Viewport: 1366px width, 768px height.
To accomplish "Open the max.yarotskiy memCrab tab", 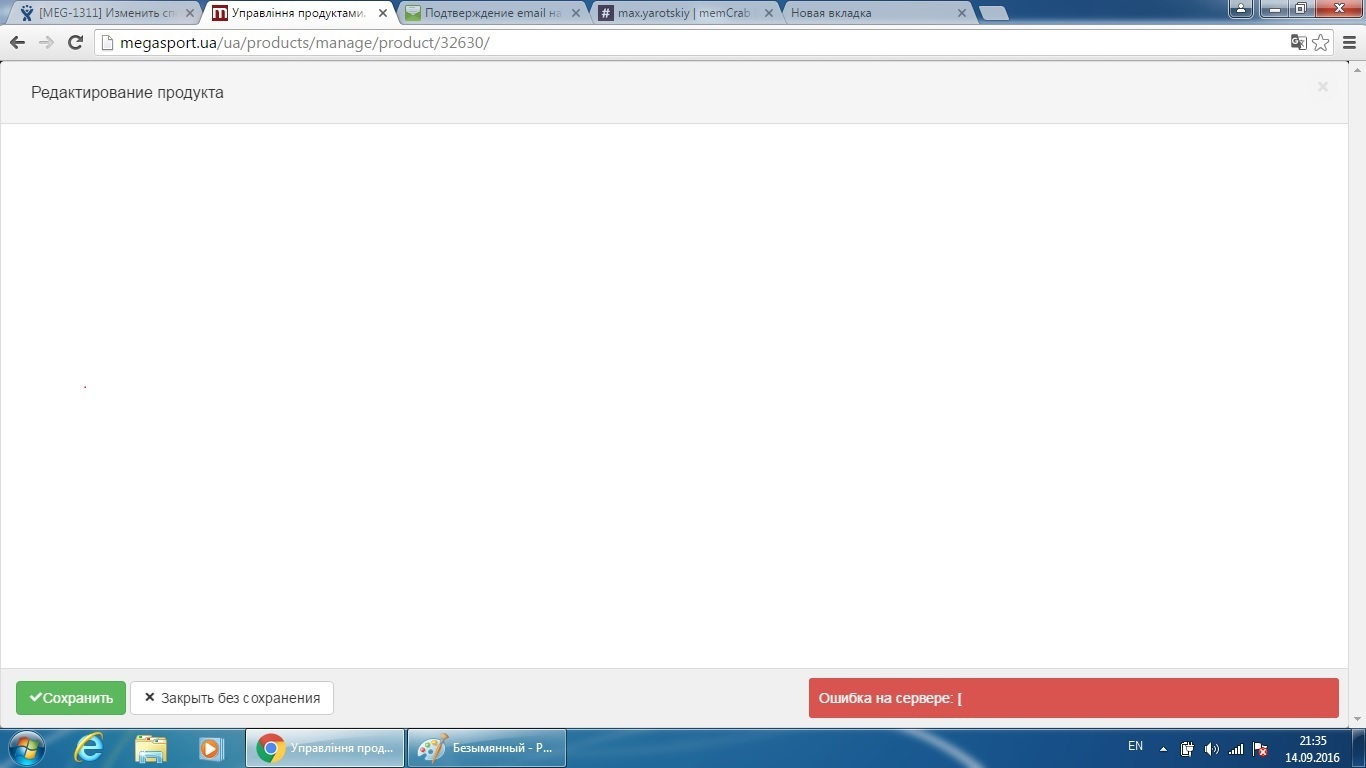I will pyautogui.click(x=683, y=13).
